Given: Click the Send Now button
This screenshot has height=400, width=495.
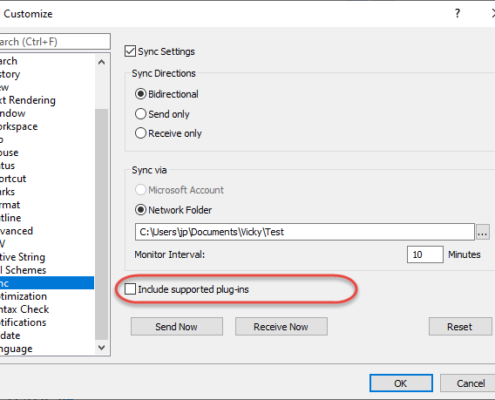Looking at the screenshot, I should [x=177, y=327].
